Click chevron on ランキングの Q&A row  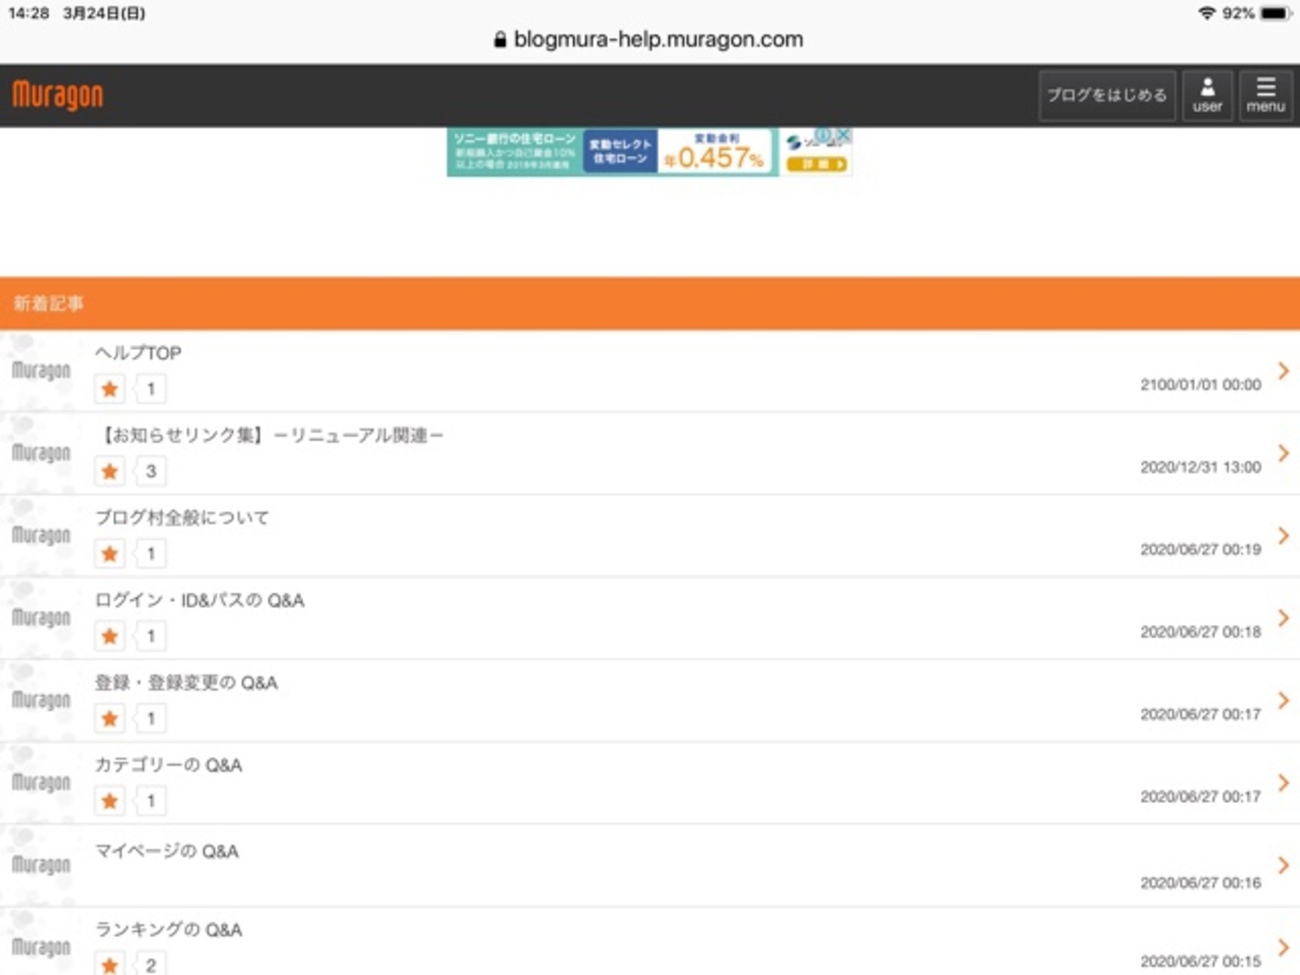1284,947
